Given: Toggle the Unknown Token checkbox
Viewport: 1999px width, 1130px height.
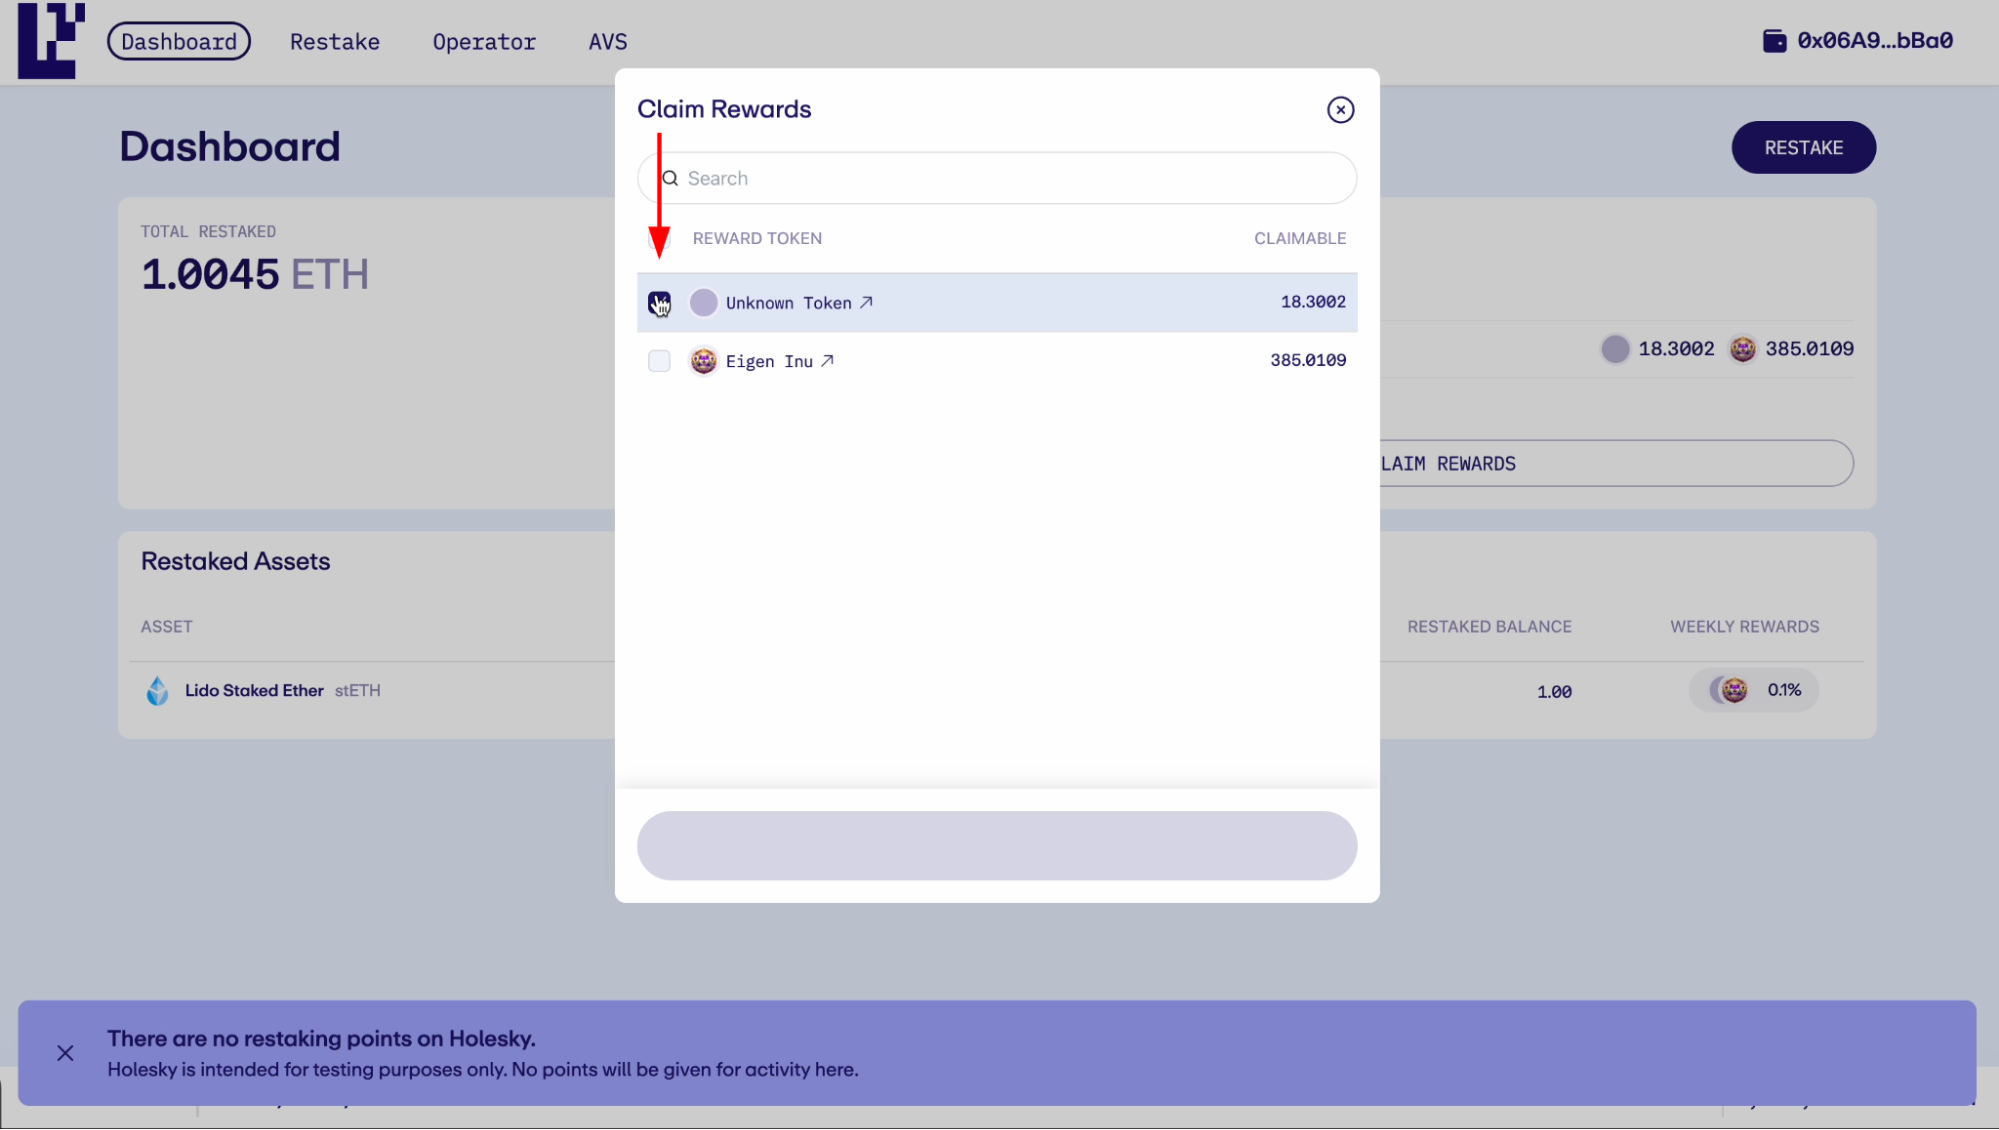Looking at the screenshot, I should pos(659,301).
